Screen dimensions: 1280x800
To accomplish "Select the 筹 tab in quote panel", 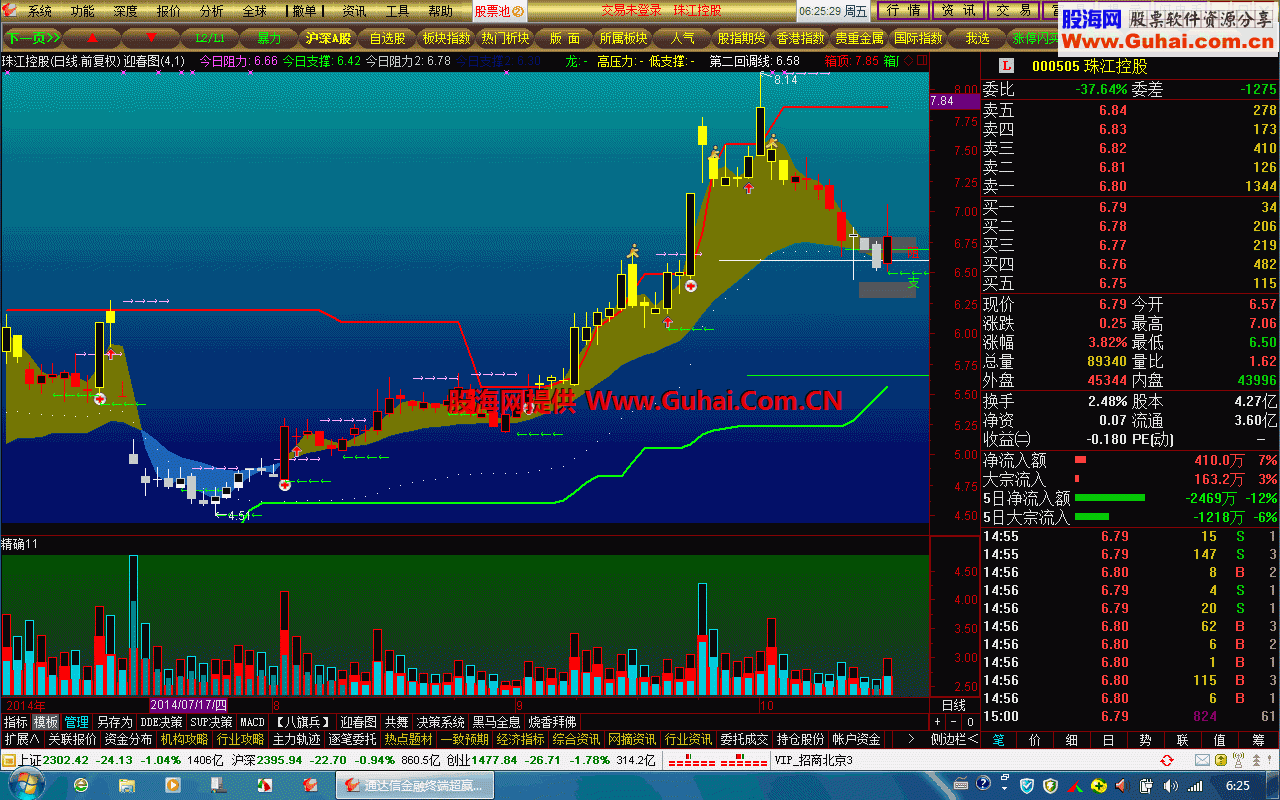I will 1257,739.
